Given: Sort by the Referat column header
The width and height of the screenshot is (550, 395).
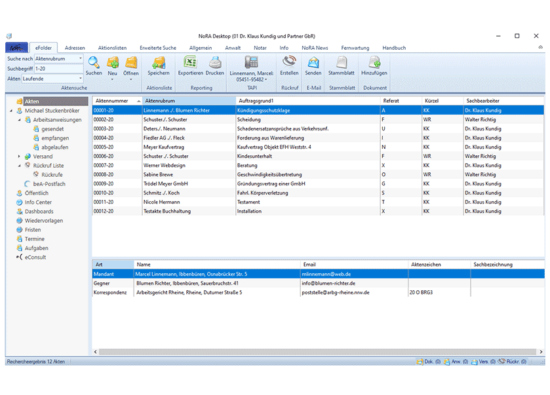Looking at the screenshot, I should coord(401,101).
